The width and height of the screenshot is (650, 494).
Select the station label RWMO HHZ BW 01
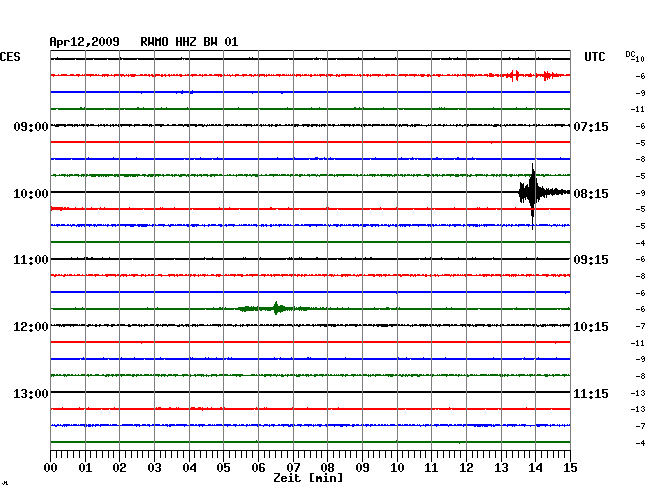[x=189, y=42]
